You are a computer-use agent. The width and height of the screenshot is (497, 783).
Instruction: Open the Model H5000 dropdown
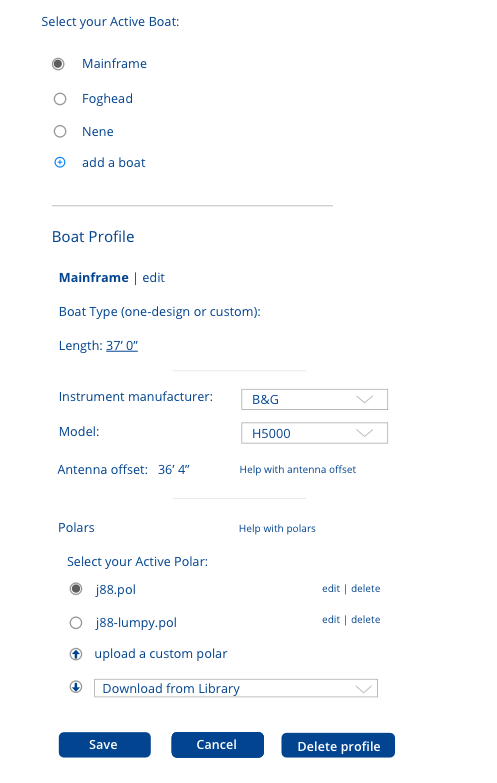pyautogui.click(x=314, y=433)
